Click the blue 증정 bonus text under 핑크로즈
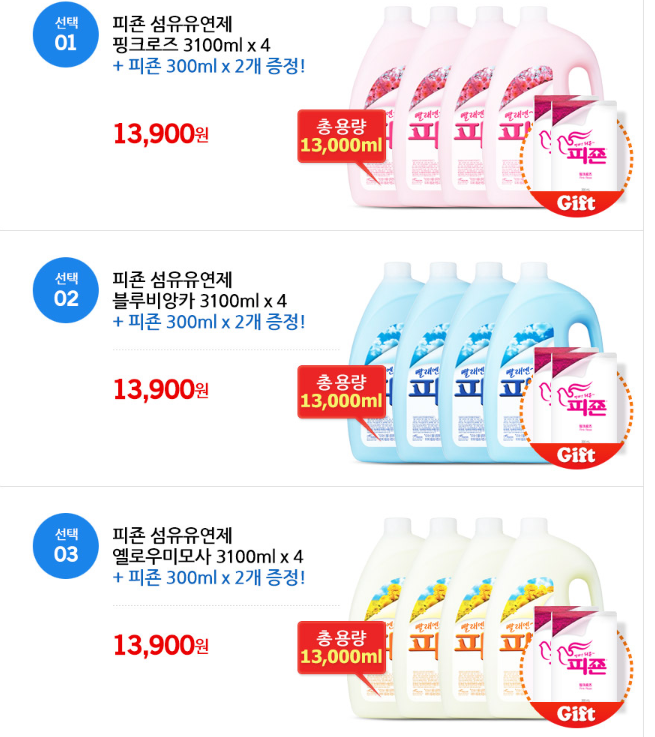Image resolution: width=655 pixels, height=737 pixels. point(209,66)
